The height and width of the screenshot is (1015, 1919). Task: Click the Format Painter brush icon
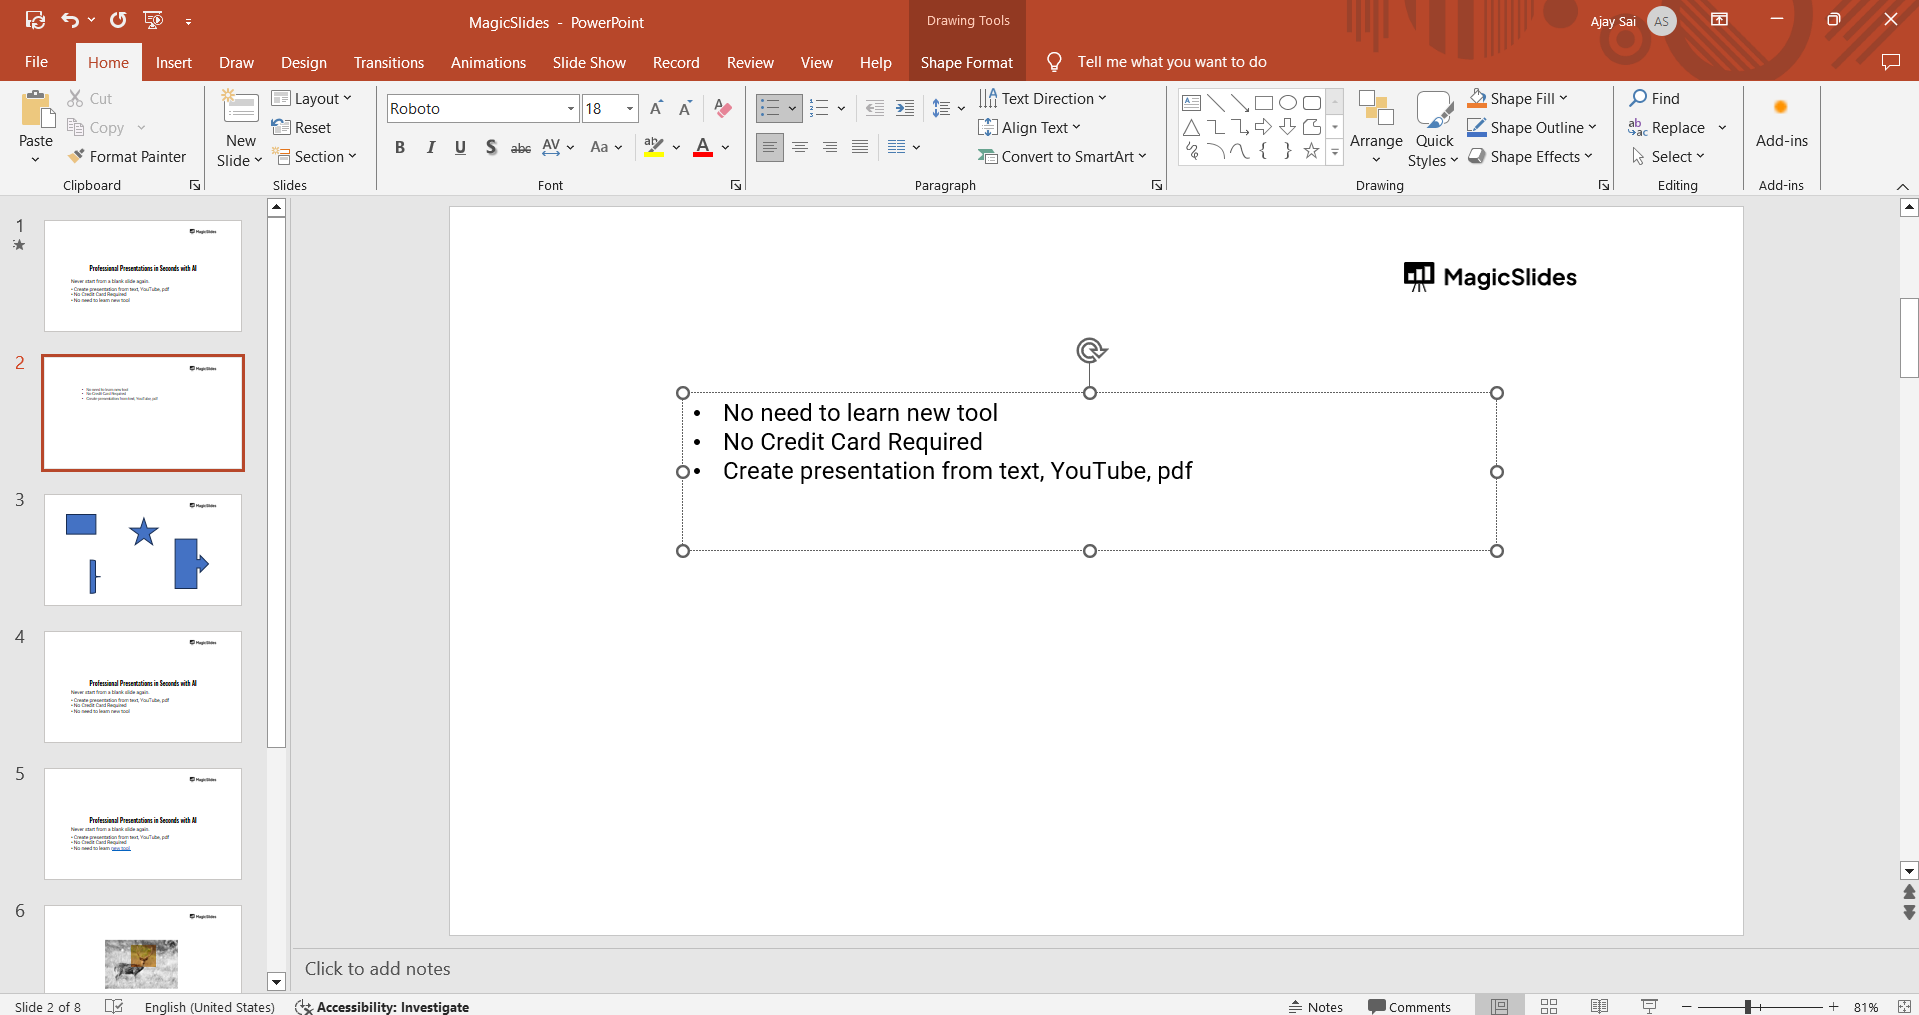coord(76,157)
